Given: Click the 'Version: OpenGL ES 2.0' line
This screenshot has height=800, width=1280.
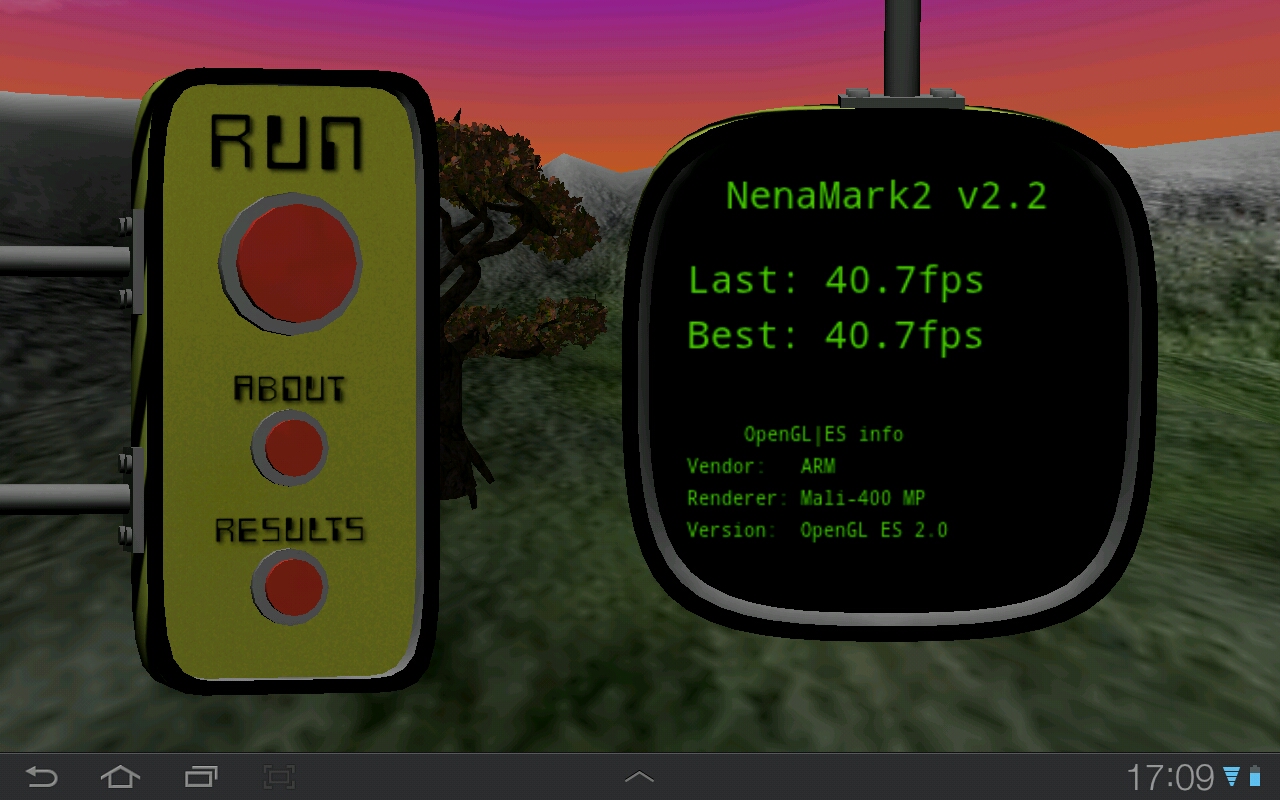Looking at the screenshot, I should (x=817, y=530).
